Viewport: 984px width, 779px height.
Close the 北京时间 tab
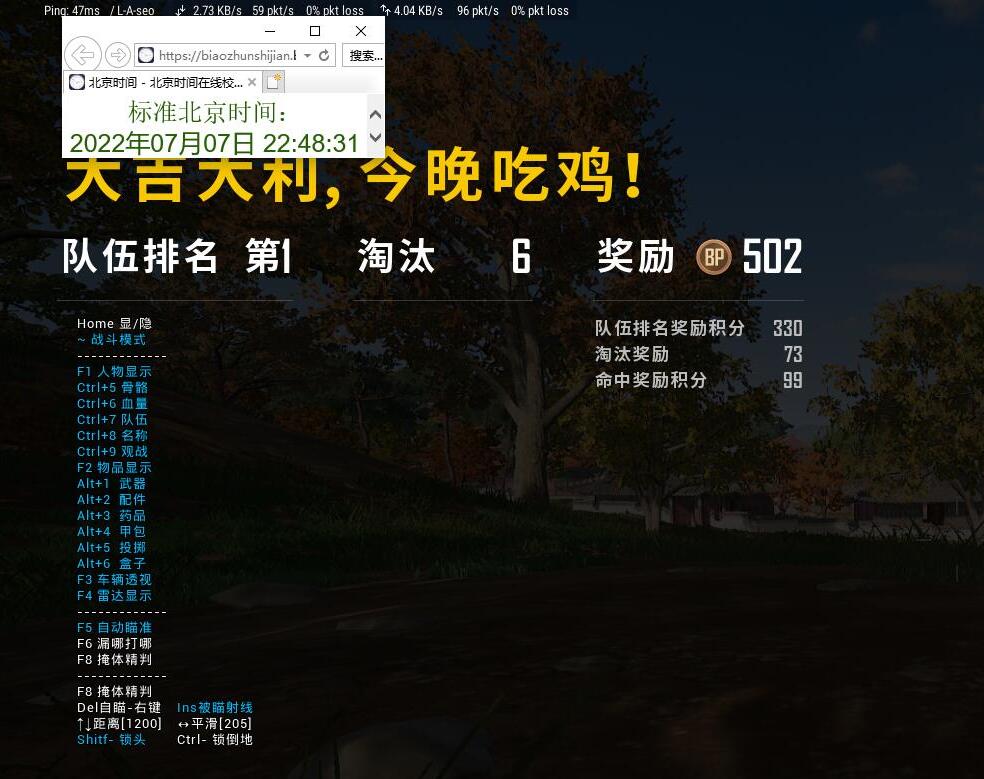(252, 82)
